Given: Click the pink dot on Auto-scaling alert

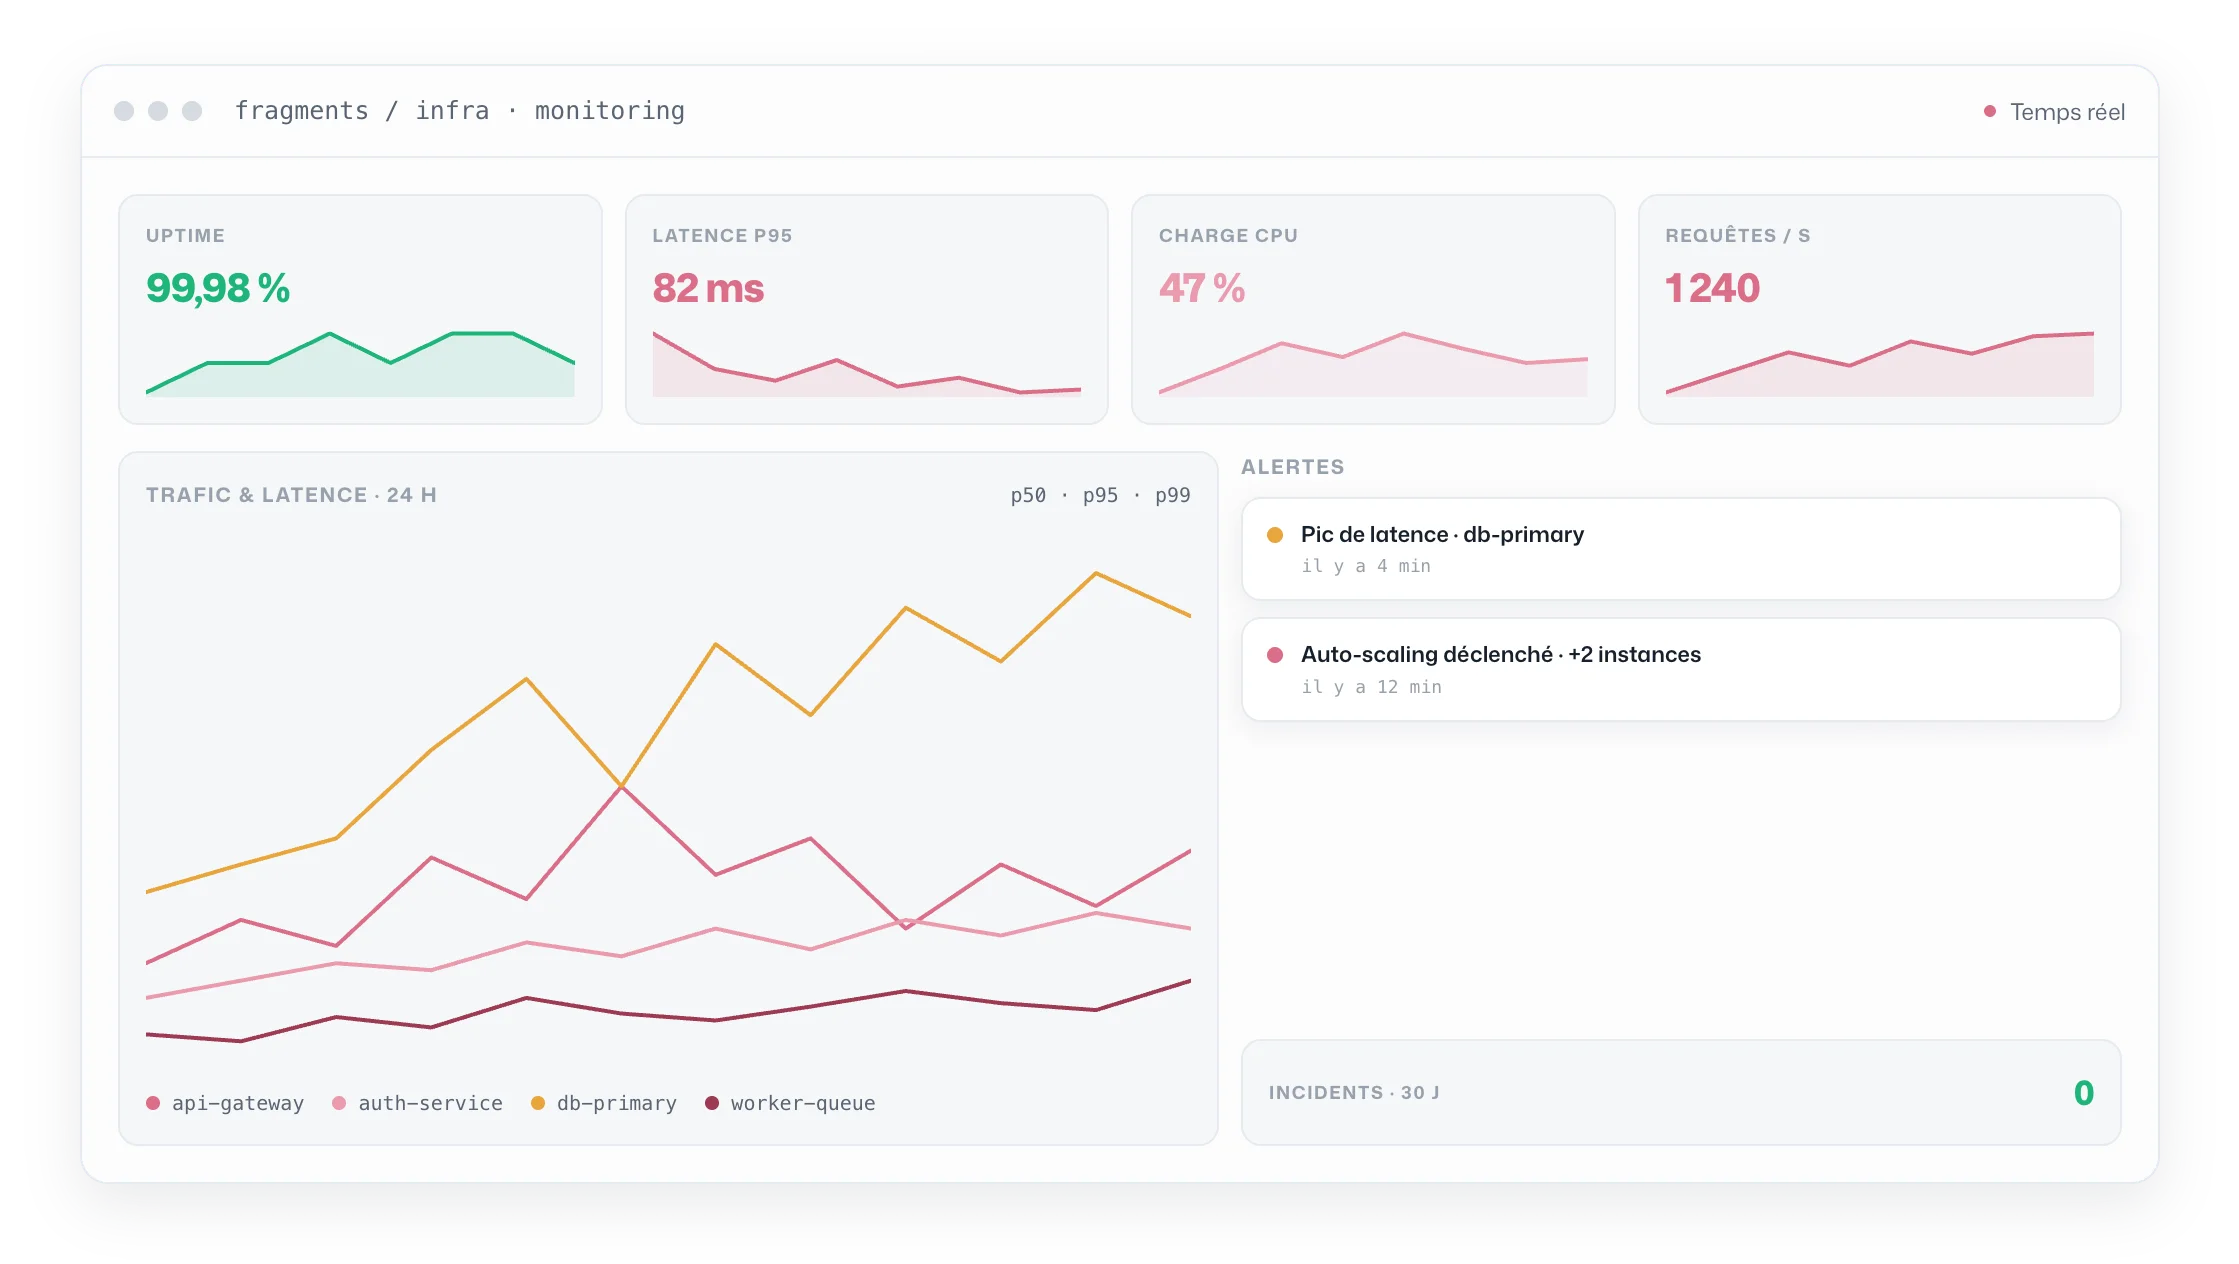Looking at the screenshot, I should [x=1275, y=655].
